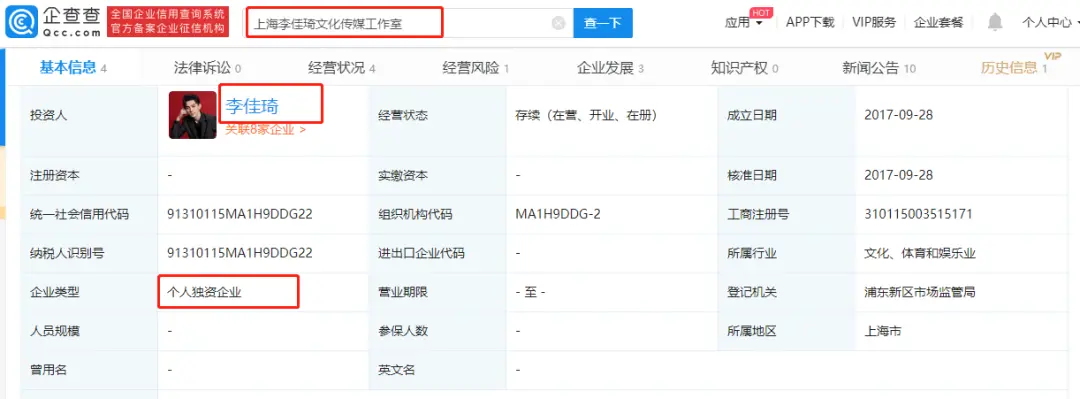Select the 知识产权 tab
Viewport: 1080px width, 399px height.
745,68
